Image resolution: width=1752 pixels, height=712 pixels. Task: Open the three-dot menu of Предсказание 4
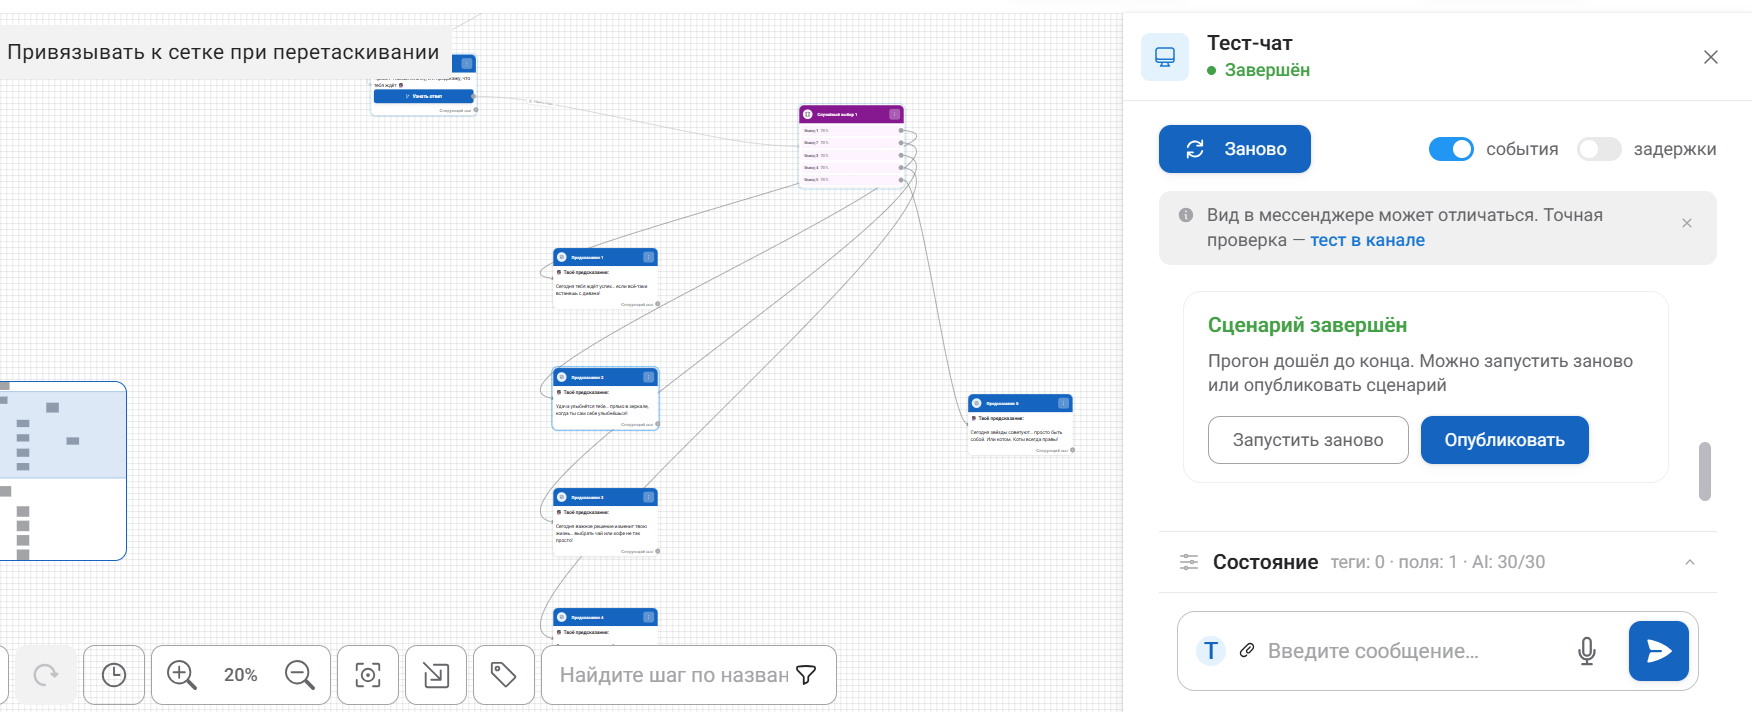pos(648,617)
